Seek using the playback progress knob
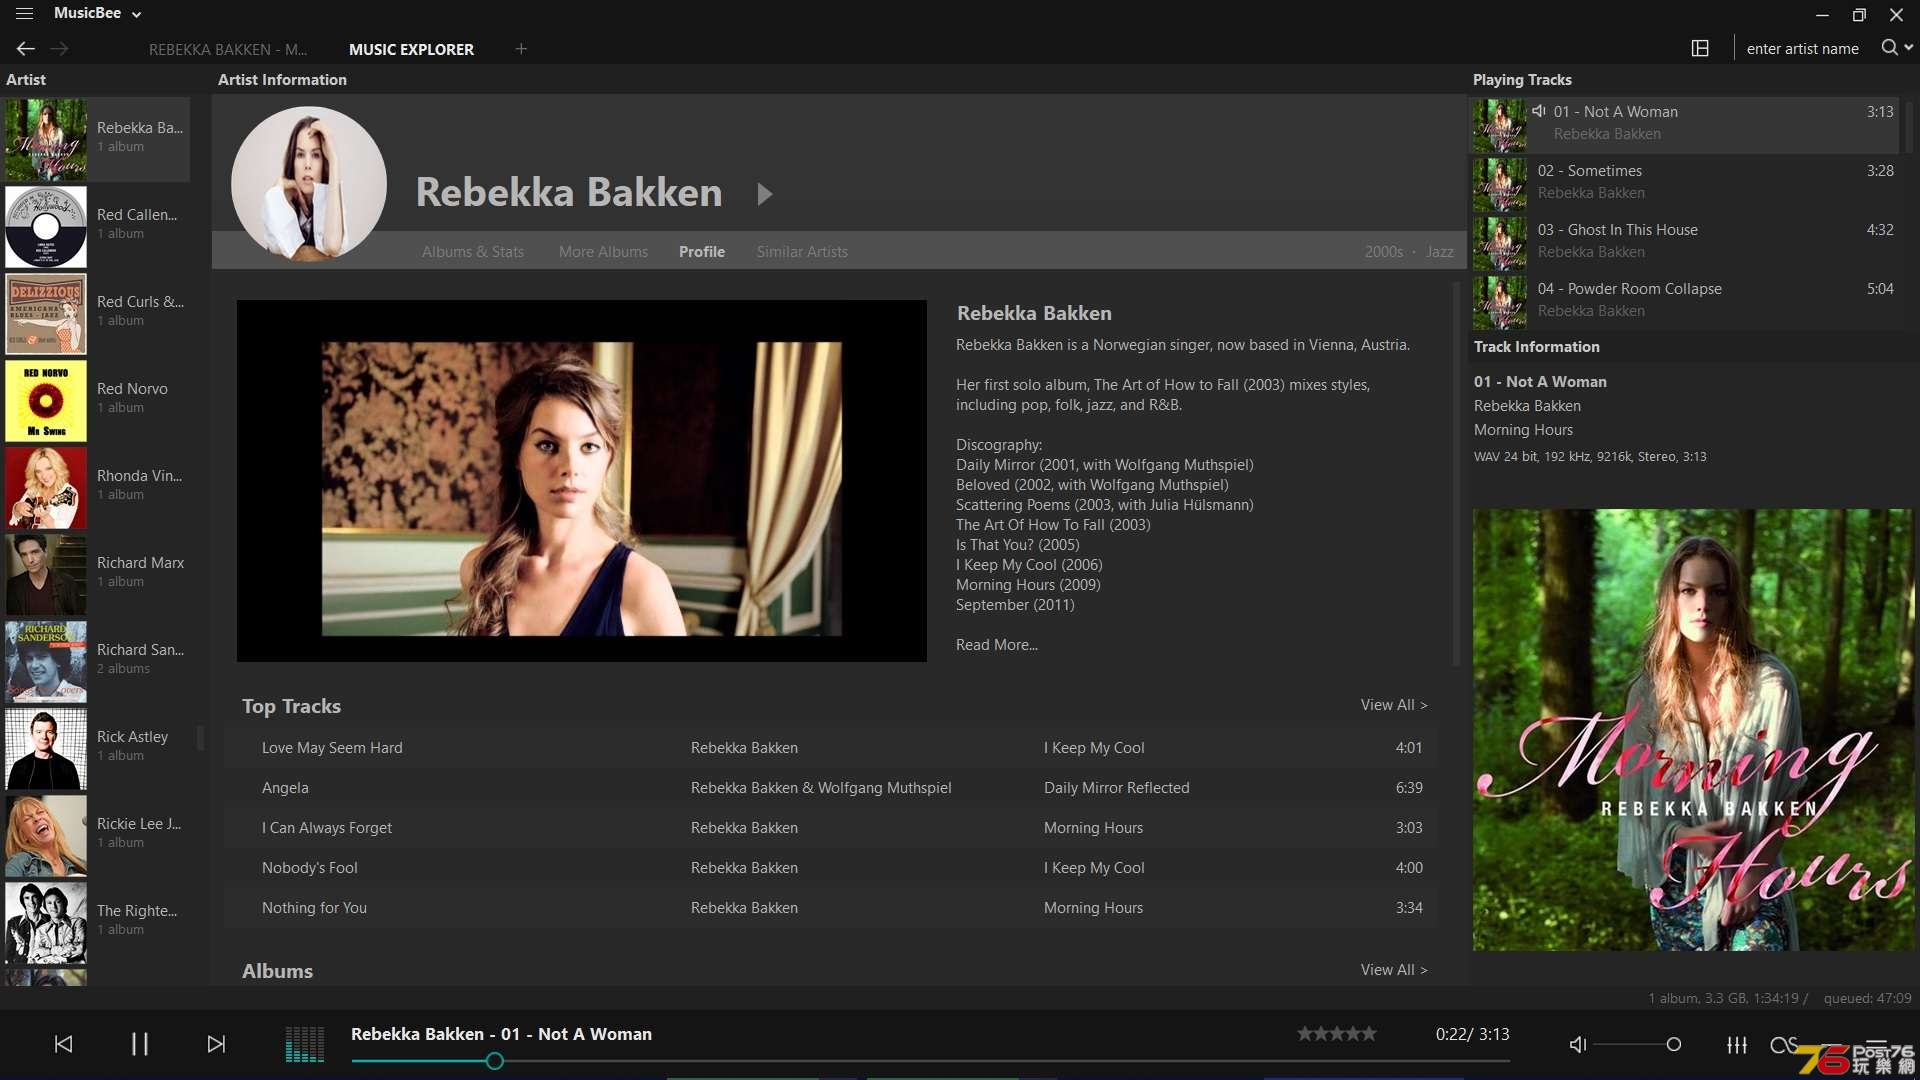This screenshot has width=1920, height=1080. pyautogui.click(x=494, y=1061)
